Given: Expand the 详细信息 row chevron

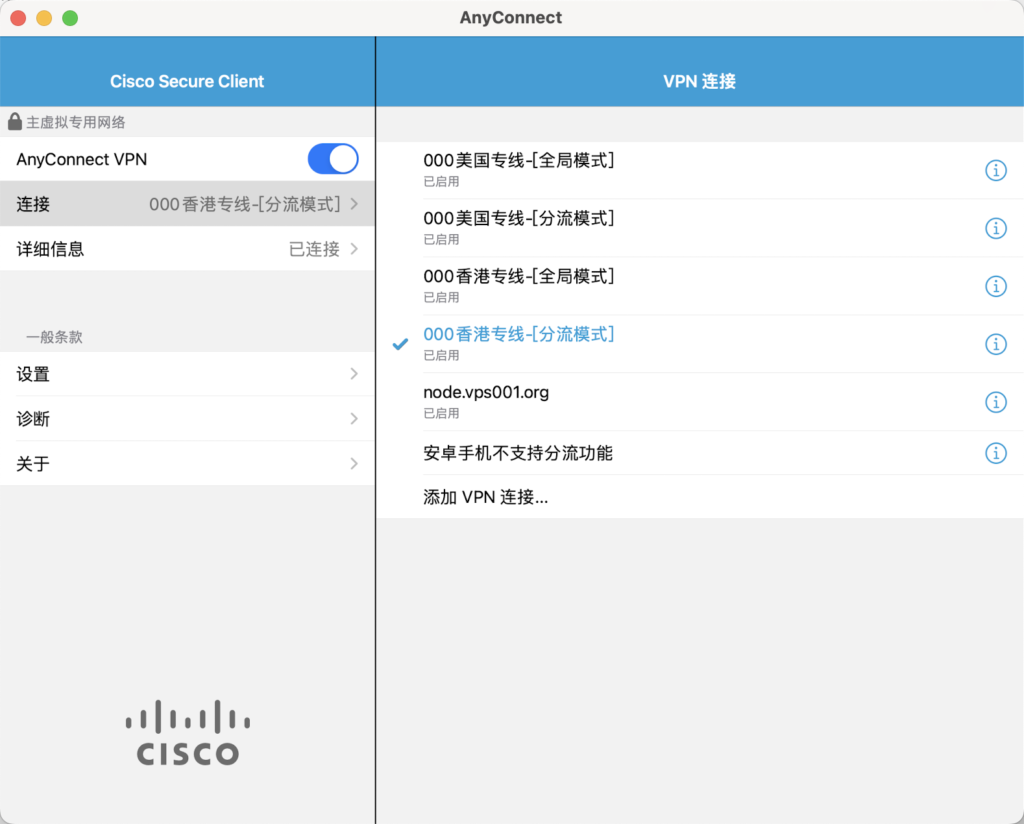Looking at the screenshot, I should [x=354, y=249].
